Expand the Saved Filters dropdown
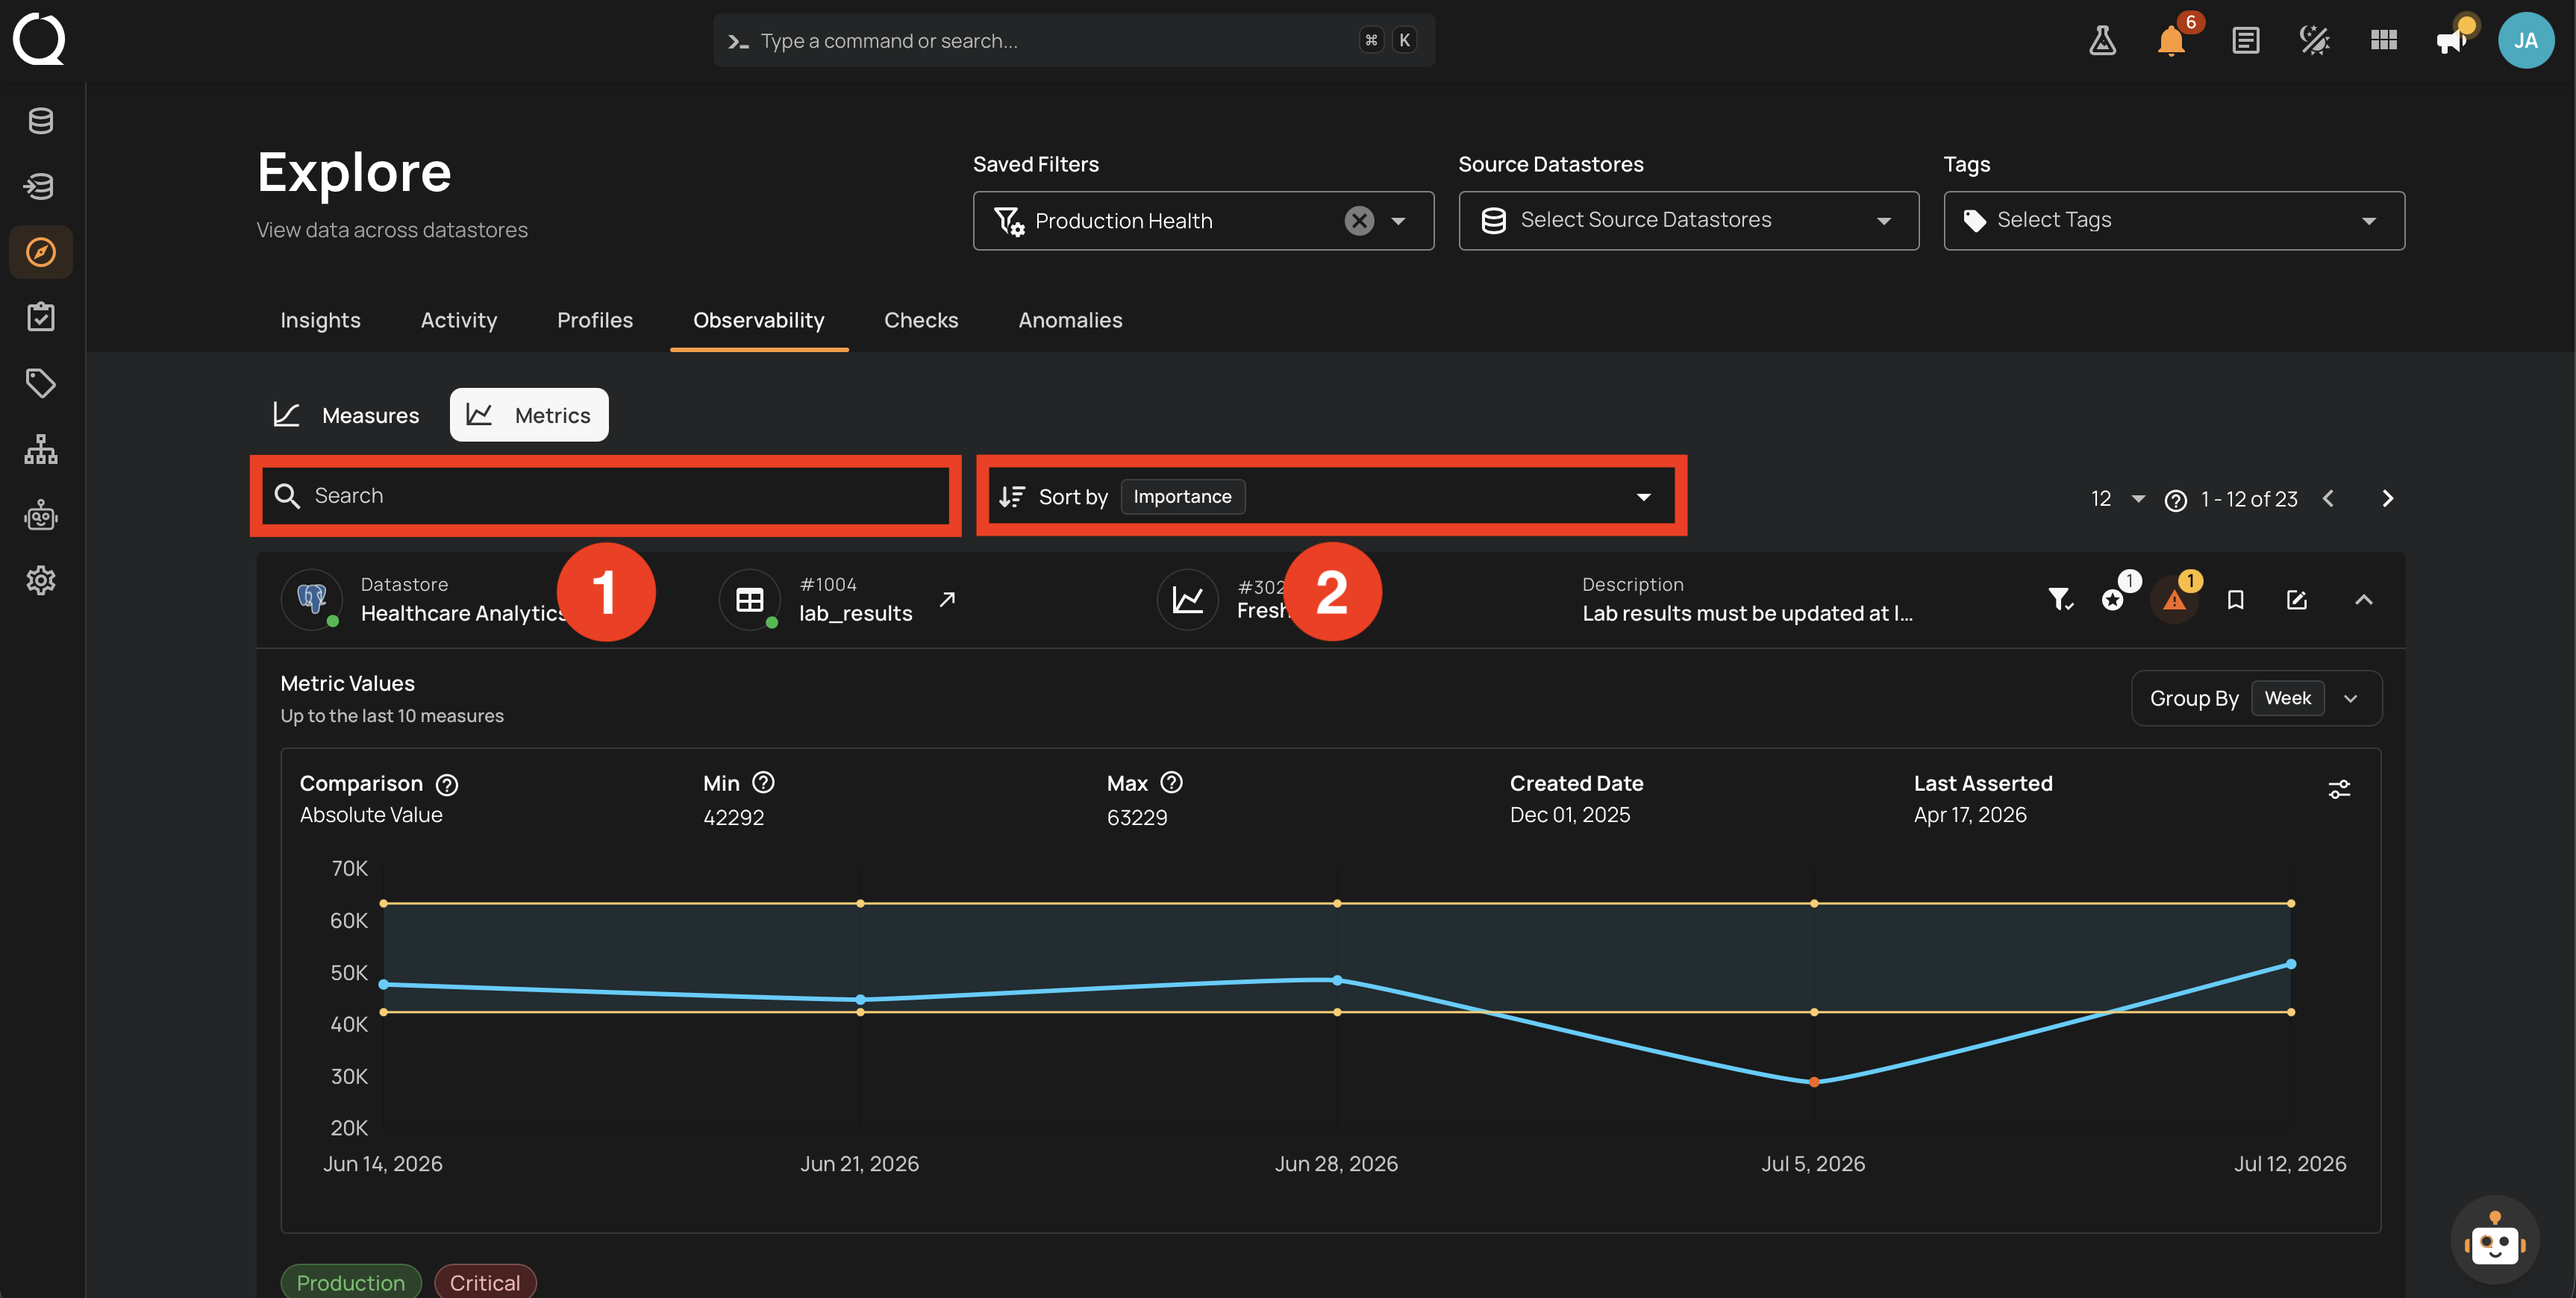This screenshot has width=2576, height=1298. [x=1398, y=221]
